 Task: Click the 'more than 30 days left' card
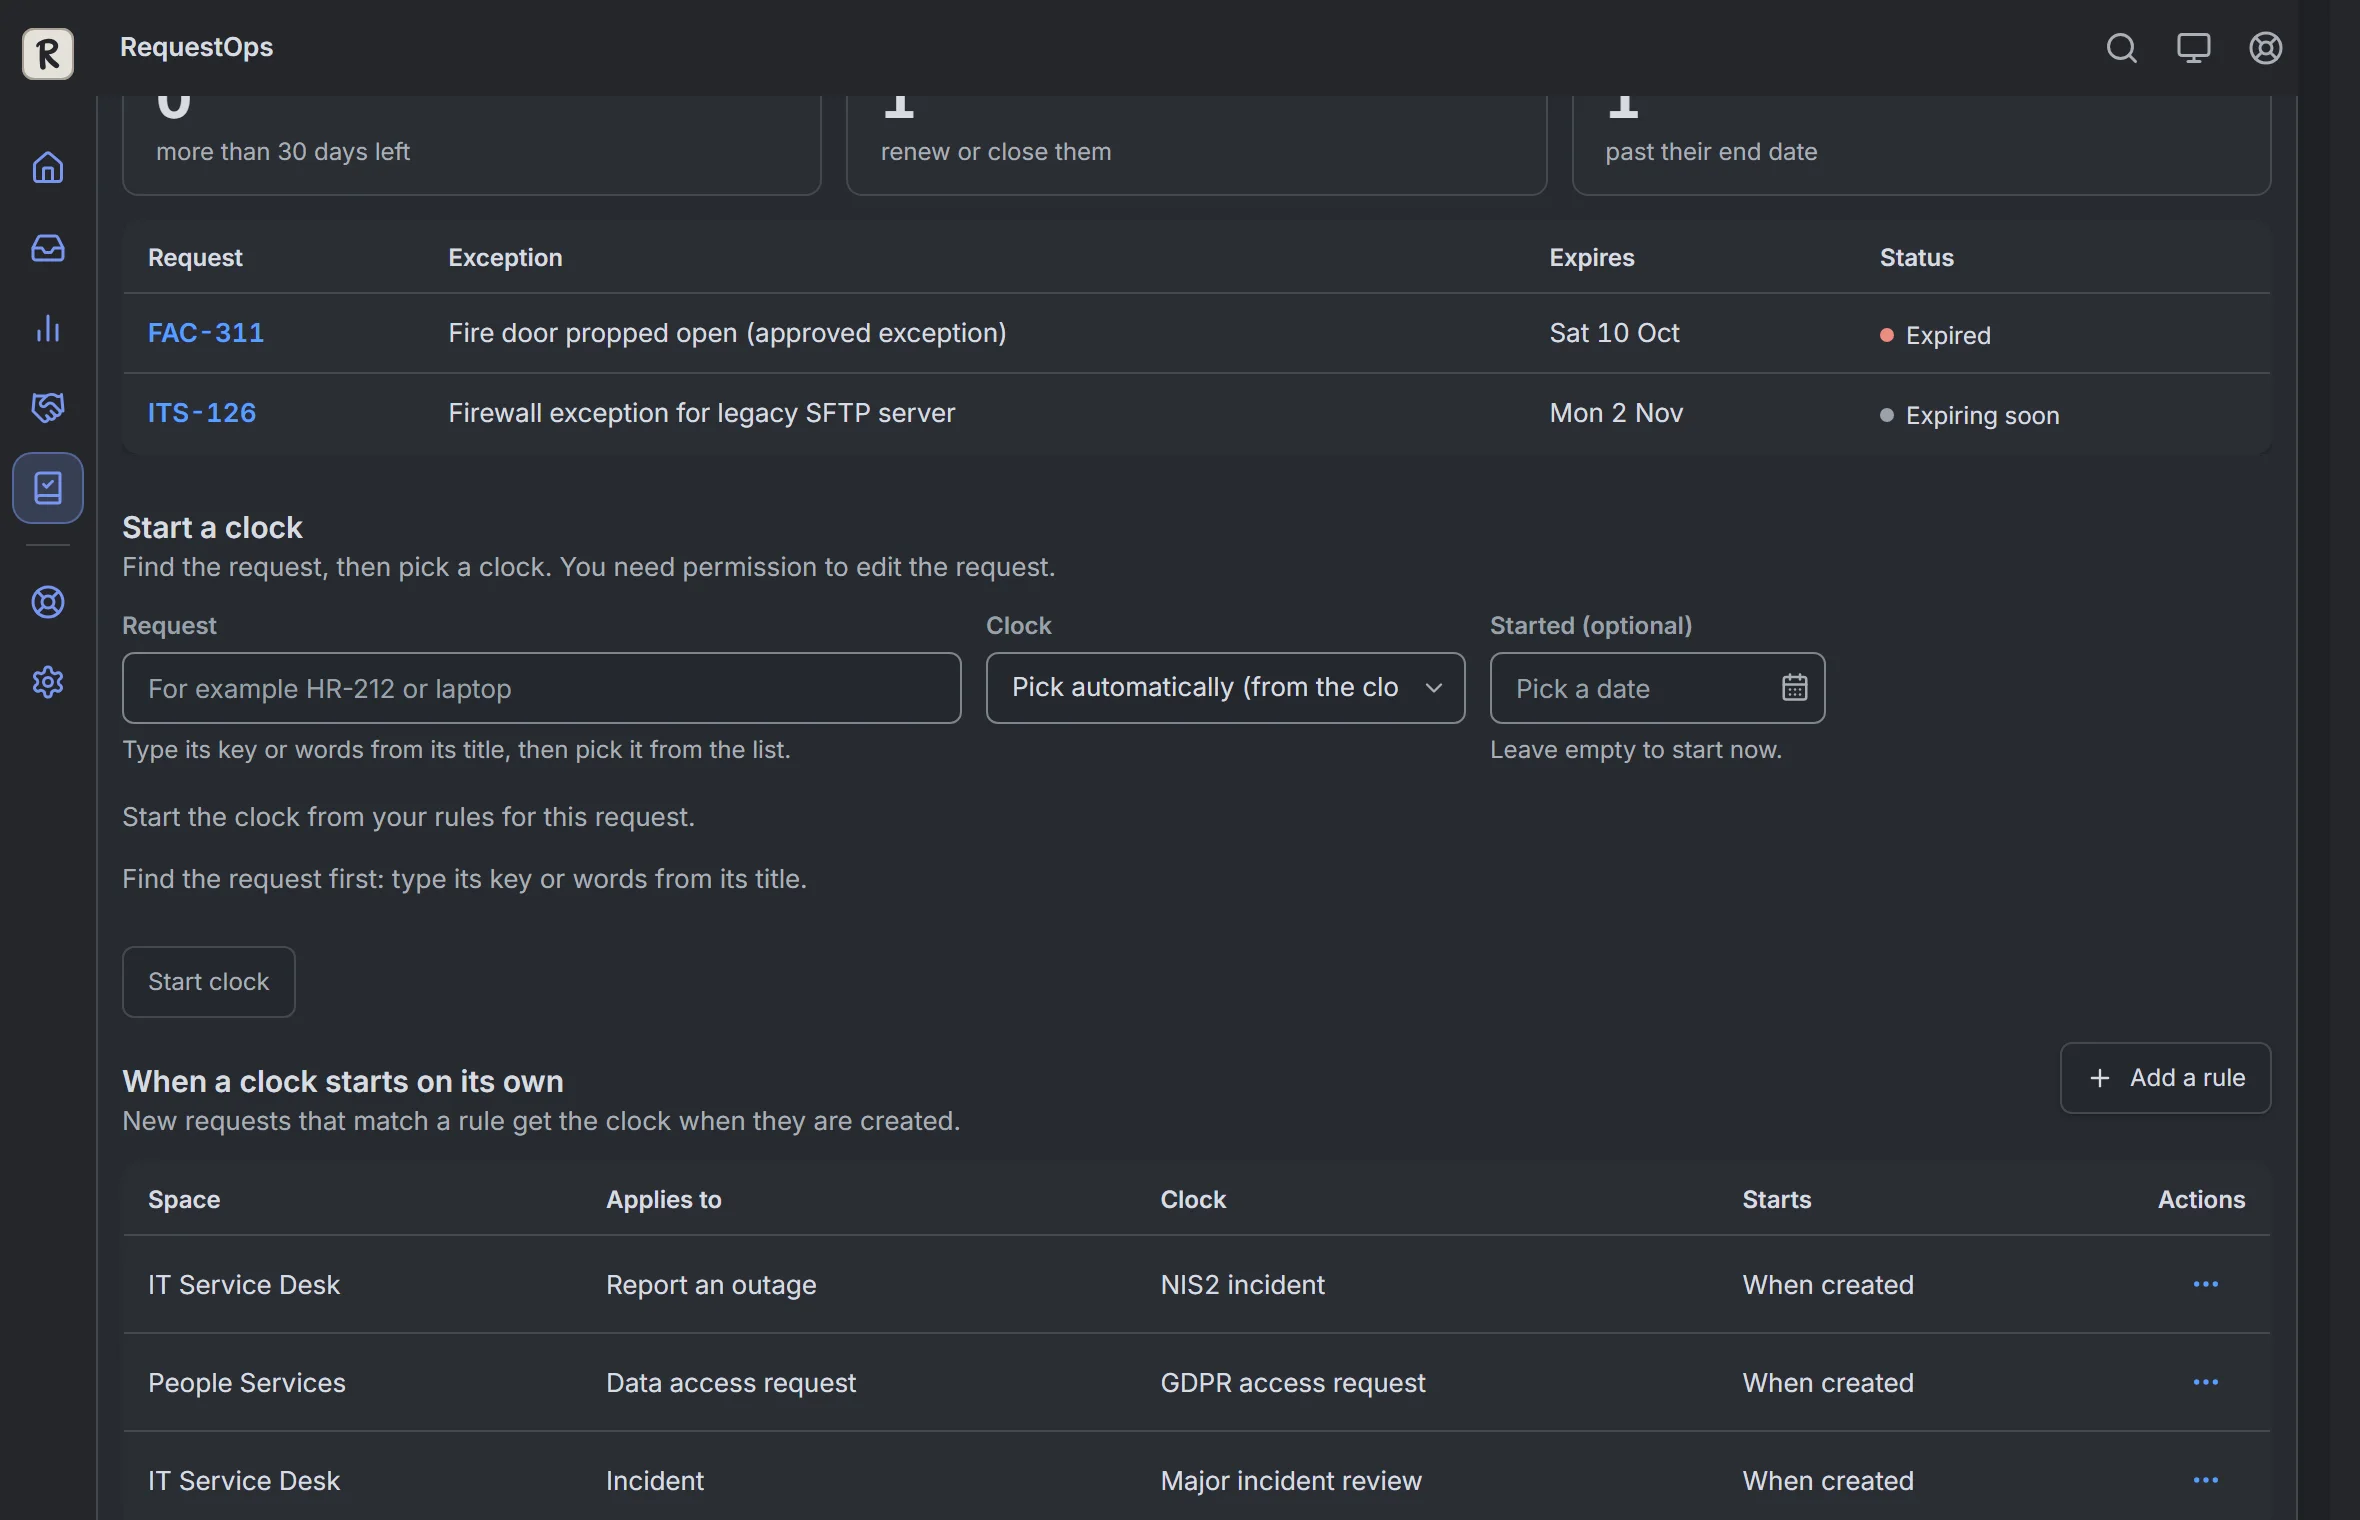point(471,145)
